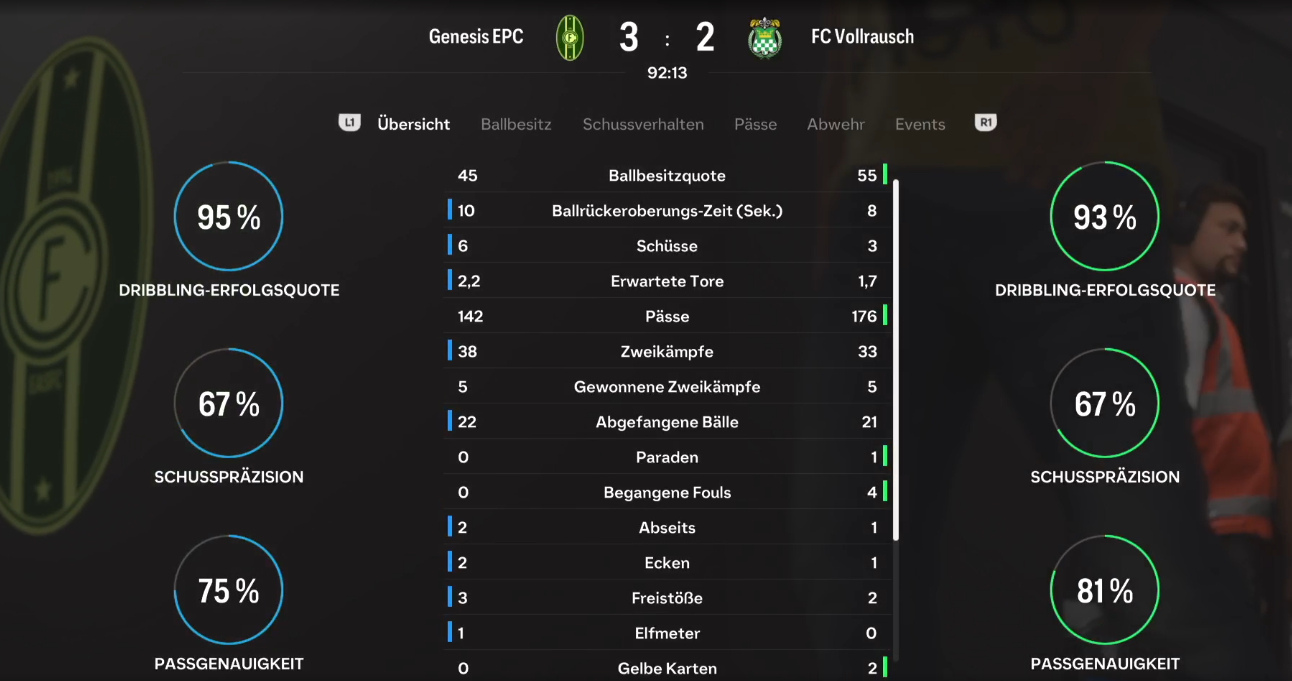Viewport: 1292px width, 681px height.
Task: Click the blue 75 % Passgenauigkeit circle
Action: tap(229, 590)
